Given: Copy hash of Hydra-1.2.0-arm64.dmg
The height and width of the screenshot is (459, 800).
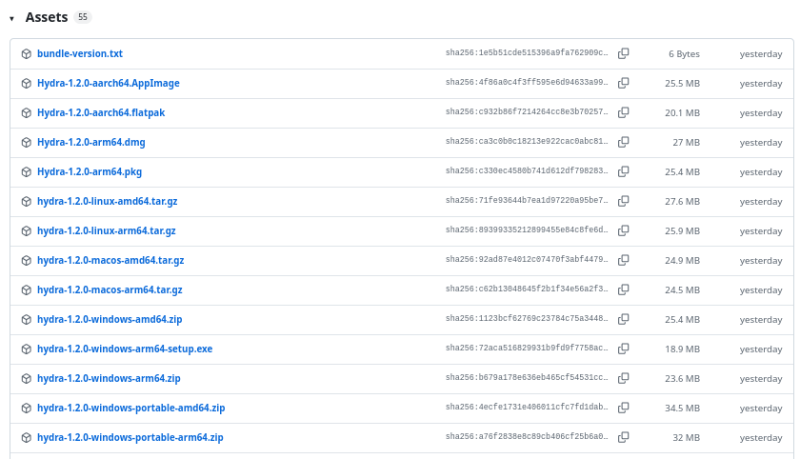Looking at the screenshot, I should (x=623, y=142).
